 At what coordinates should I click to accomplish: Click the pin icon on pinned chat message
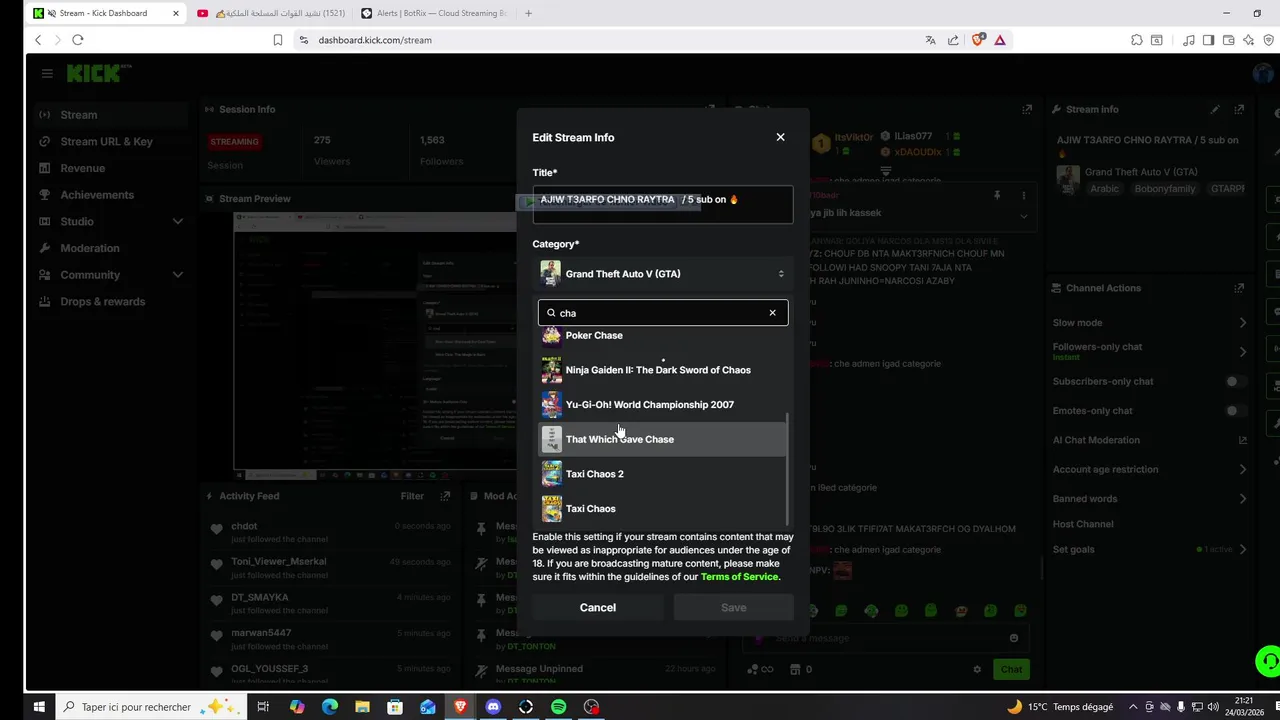(997, 196)
